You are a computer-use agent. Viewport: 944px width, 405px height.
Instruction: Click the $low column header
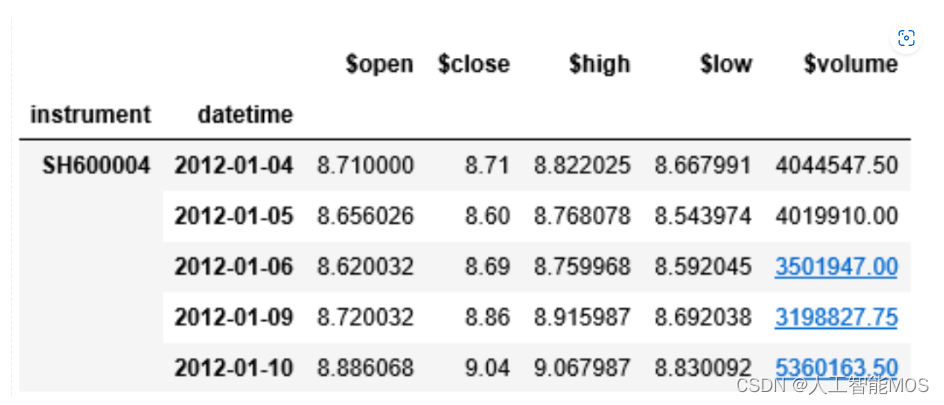click(725, 64)
